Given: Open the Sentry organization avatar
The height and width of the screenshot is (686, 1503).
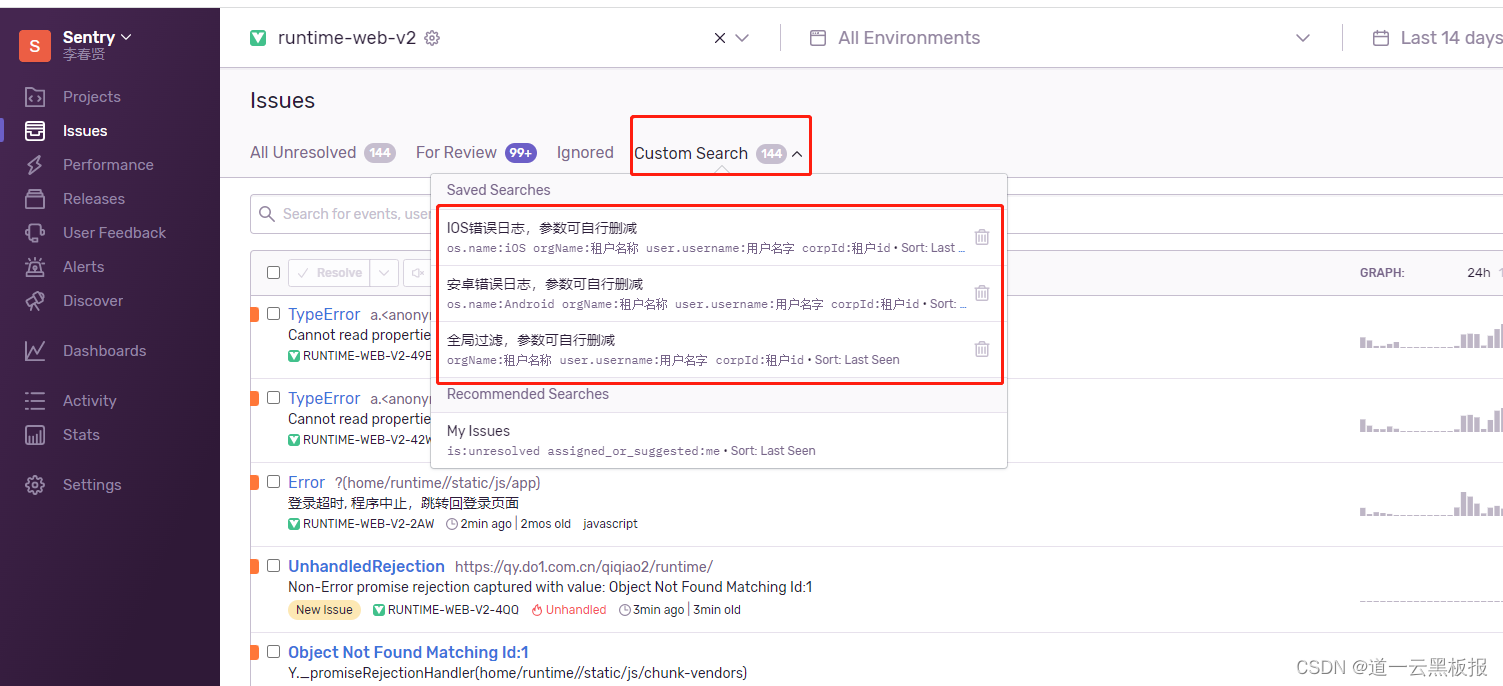Looking at the screenshot, I should (35, 46).
